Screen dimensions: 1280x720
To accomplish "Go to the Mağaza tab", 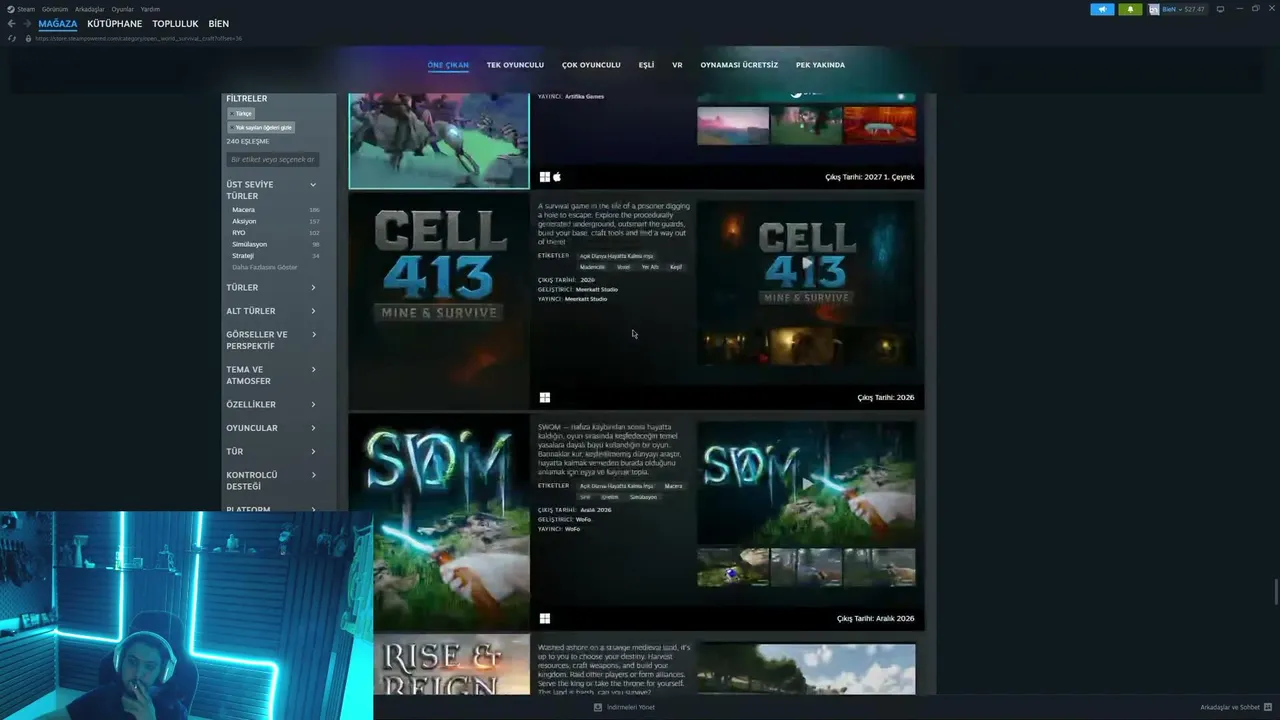I will tap(58, 24).
